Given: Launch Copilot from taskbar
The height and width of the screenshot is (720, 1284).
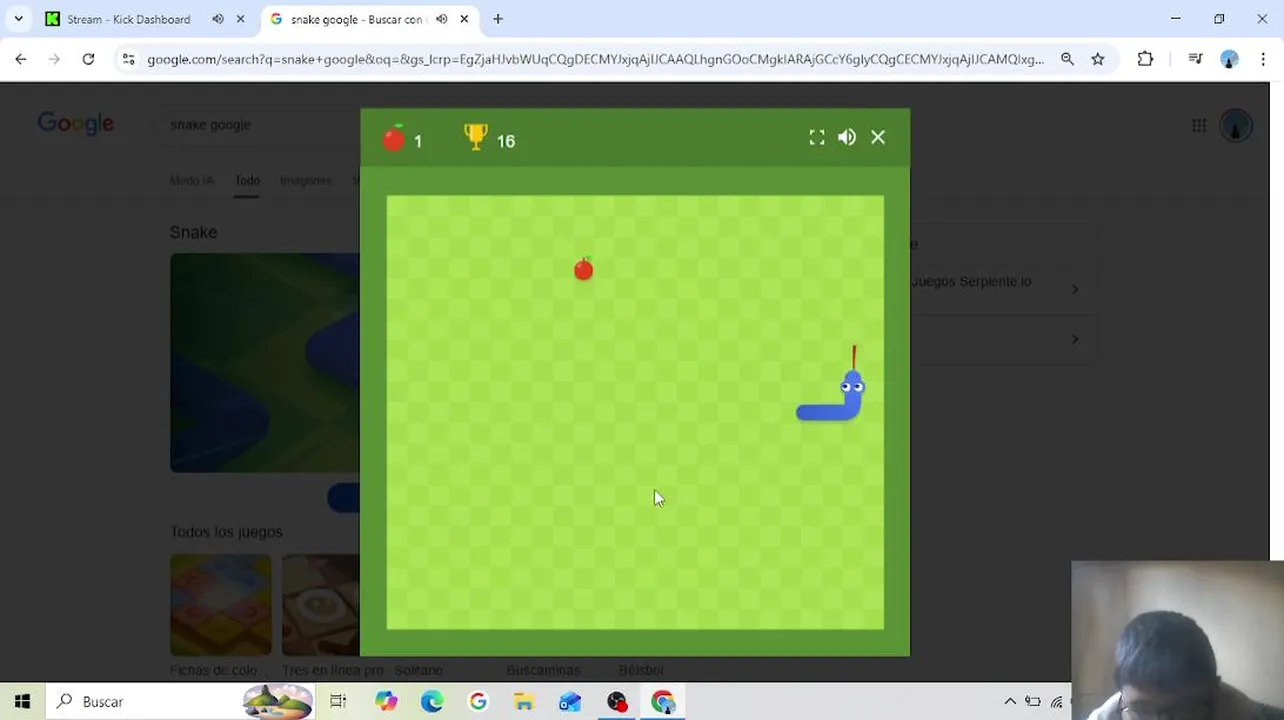Looking at the screenshot, I should pos(386,702).
